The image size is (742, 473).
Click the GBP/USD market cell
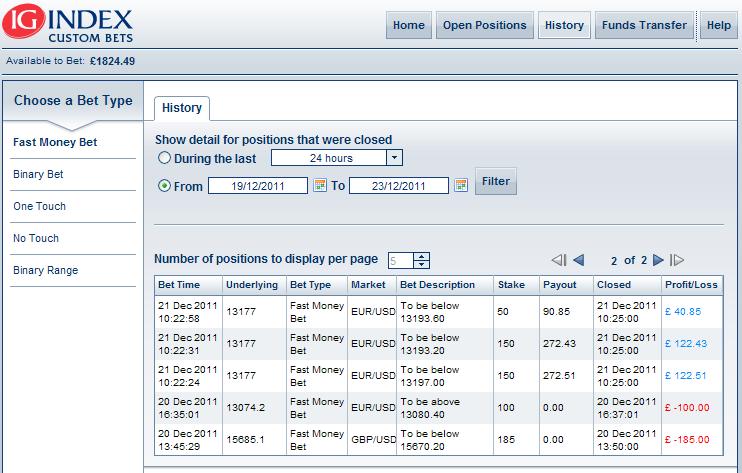(x=373, y=439)
